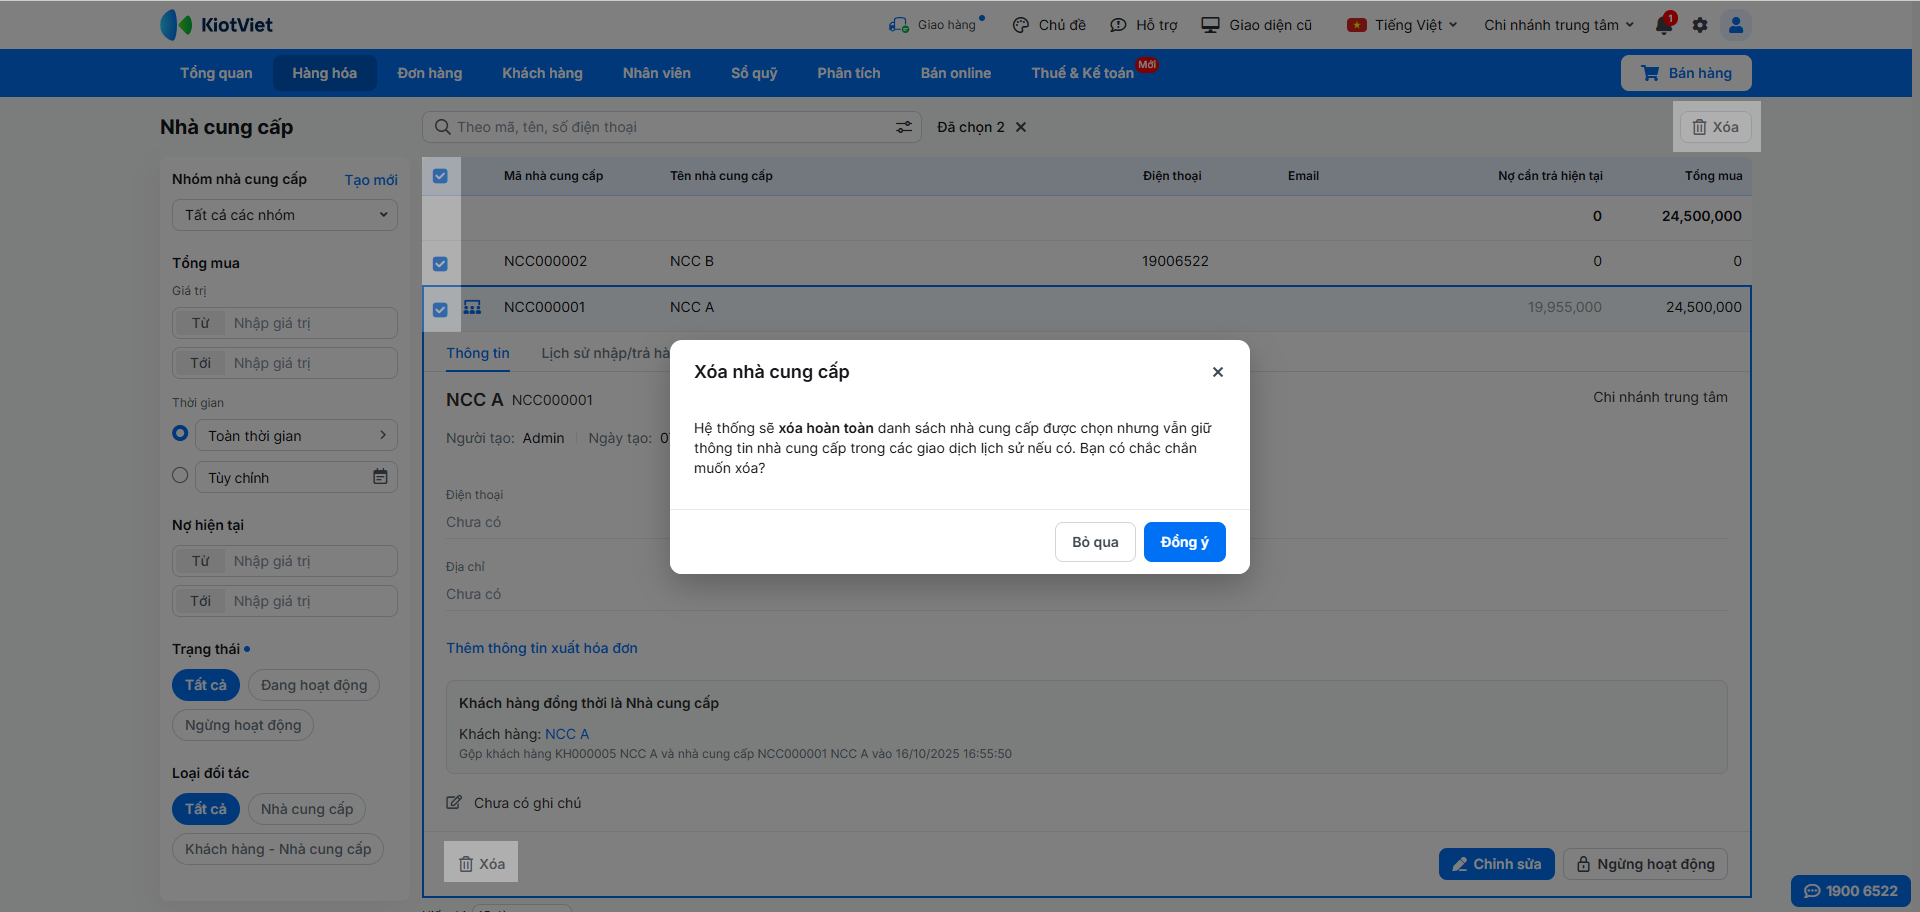This screenshot has width=1920, height=912.
Task: Switch to the Lịch sử nhập/trả hàng tab
Action: (606, 353)
